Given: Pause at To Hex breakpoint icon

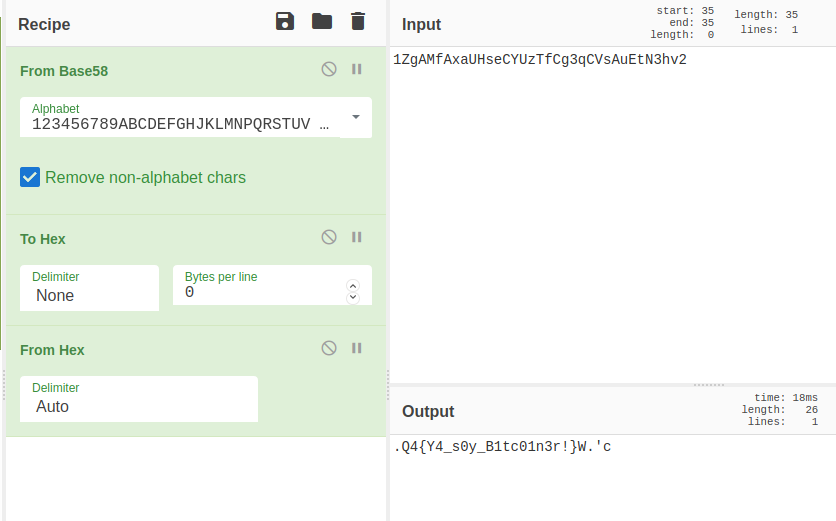Looking at the screenshot, I should tap(356, 237).
